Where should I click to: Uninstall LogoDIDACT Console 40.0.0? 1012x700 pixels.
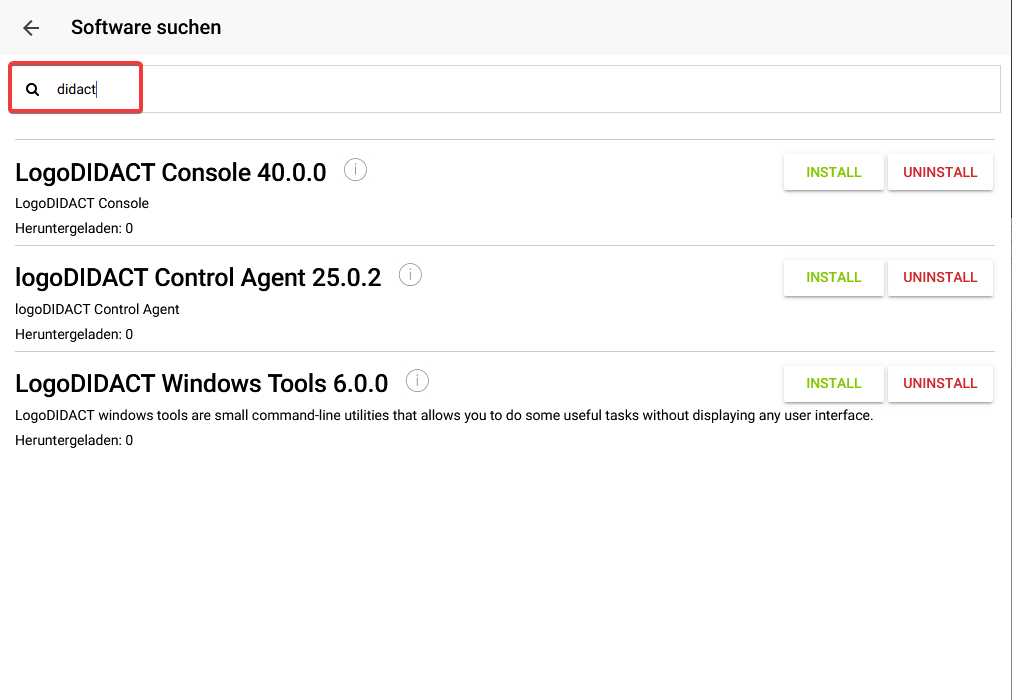pyautogui.click(x=940, y=172)
